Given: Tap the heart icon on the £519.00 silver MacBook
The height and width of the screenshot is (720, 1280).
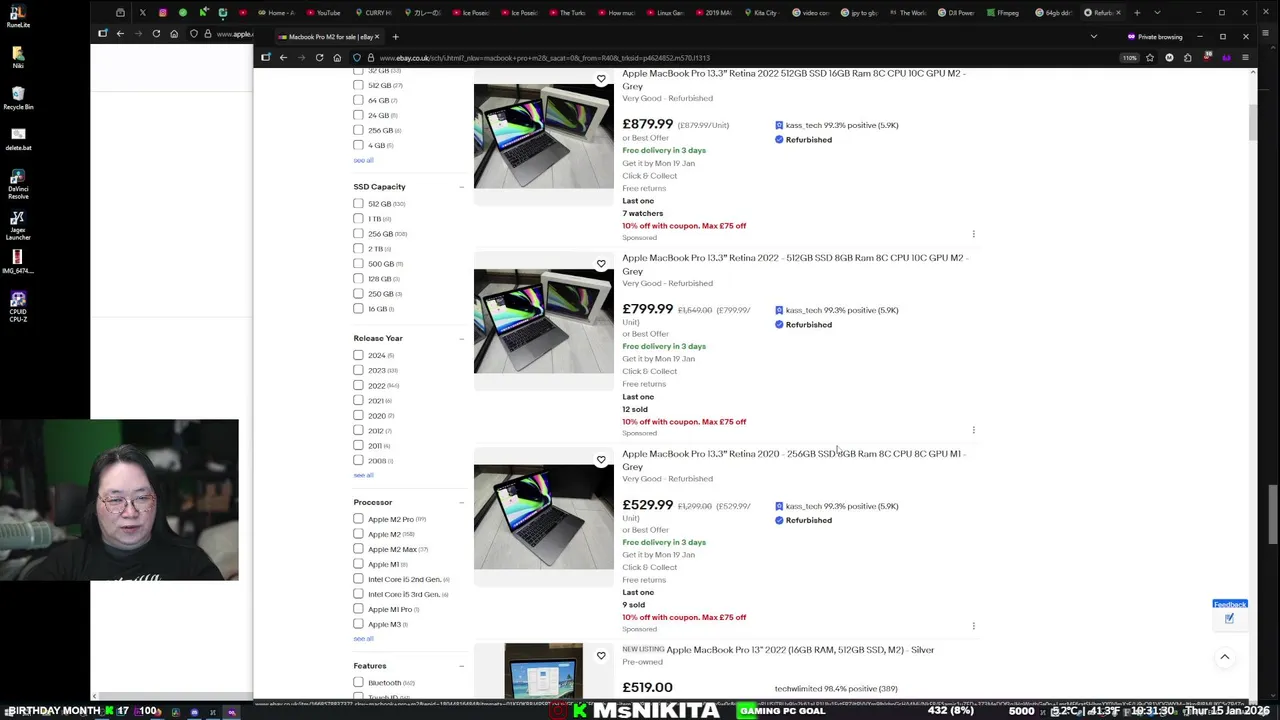Looking at the screenshot, I should click(601, 656).
